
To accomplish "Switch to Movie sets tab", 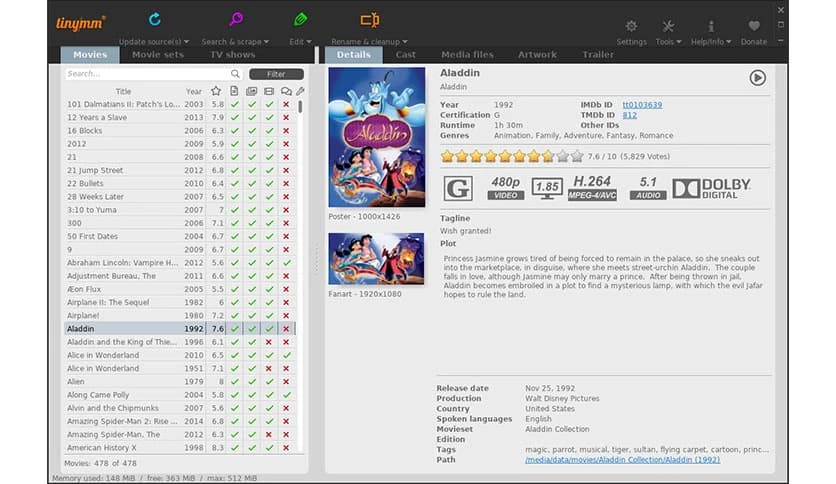I will pos(158,54).
